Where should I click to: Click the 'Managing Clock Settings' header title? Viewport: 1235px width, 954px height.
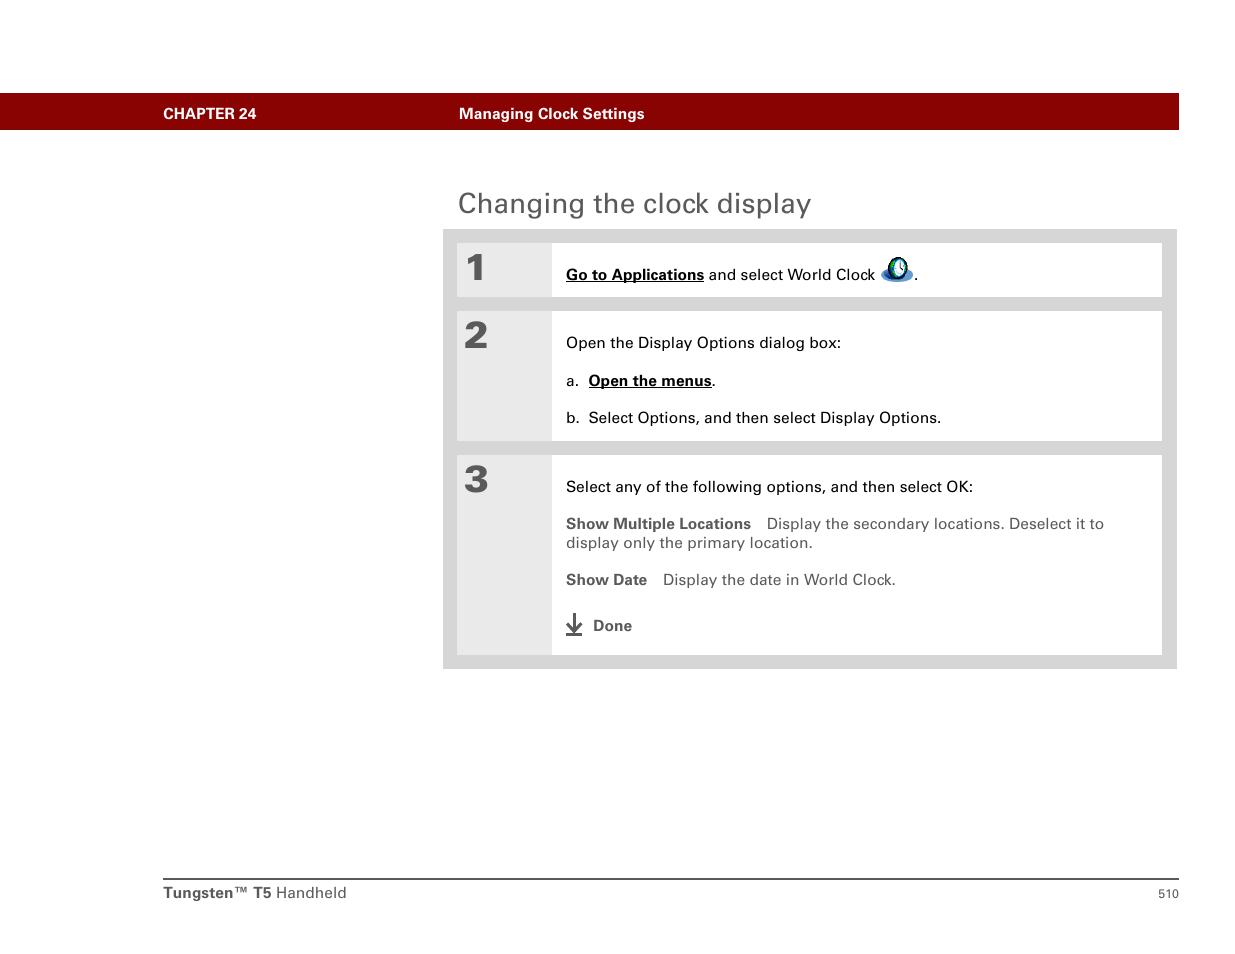click(552, 114)
